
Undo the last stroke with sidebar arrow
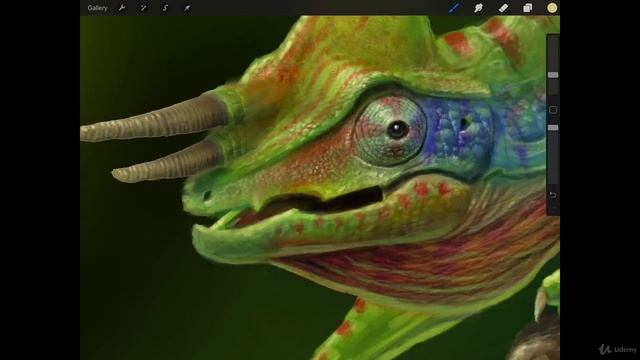pyautogui.click(x=553, y=195)
